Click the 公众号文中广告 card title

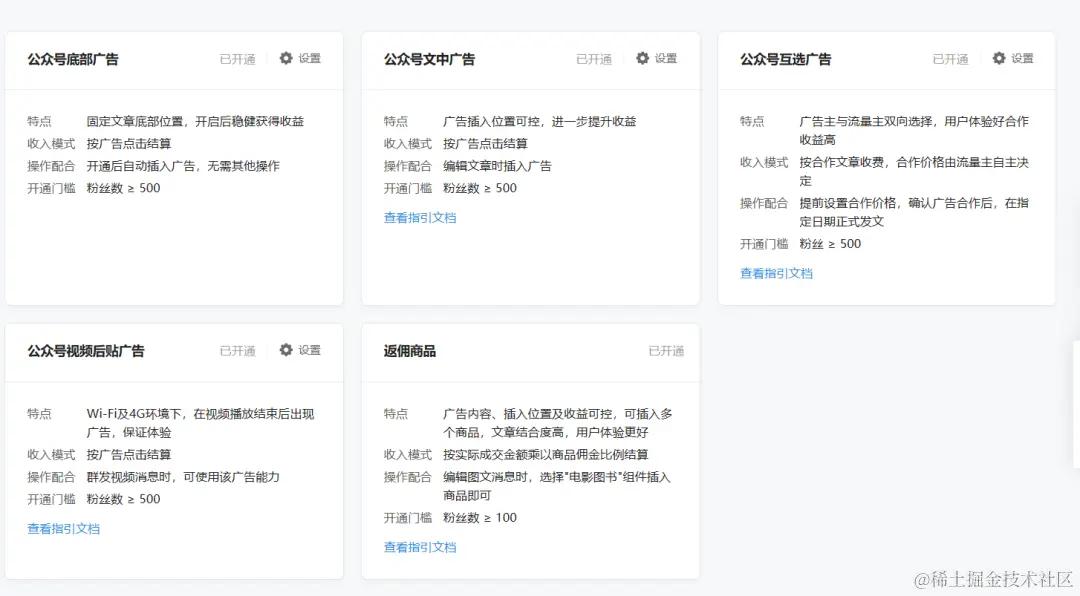429,59
